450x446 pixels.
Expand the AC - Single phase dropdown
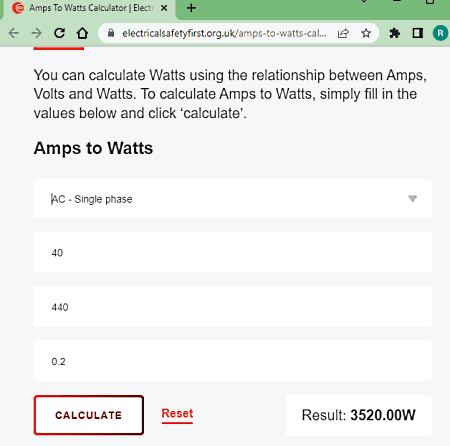[232, 199]
